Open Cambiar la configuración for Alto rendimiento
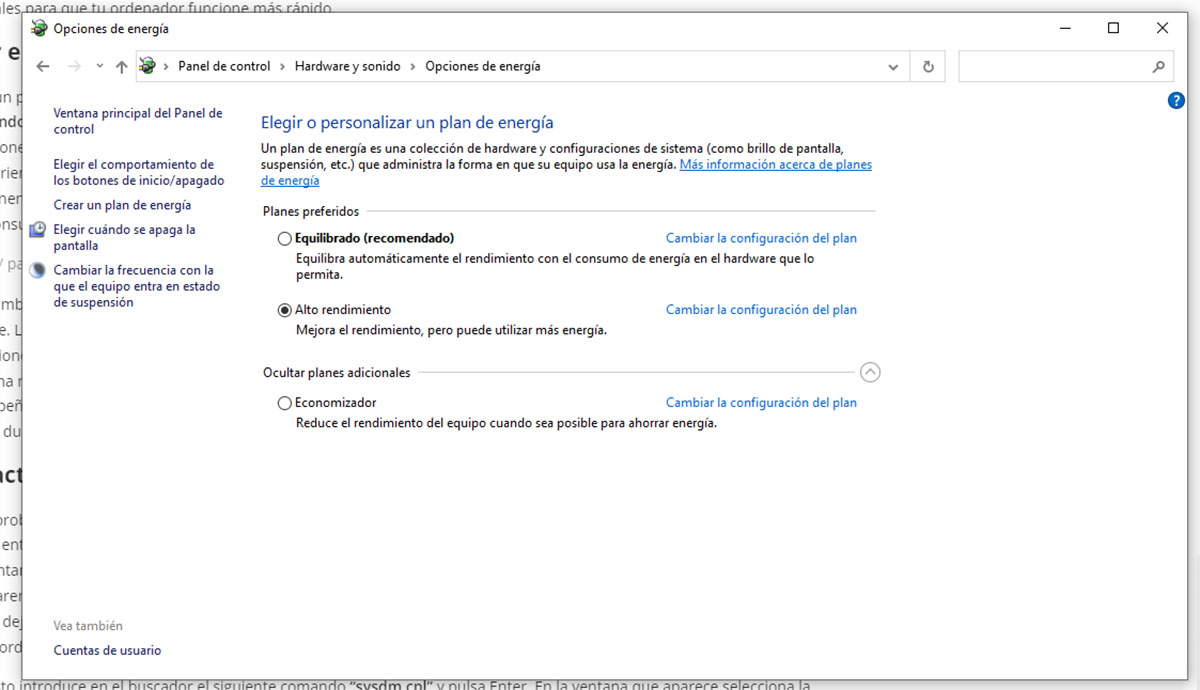The width and height of the screenshot is (1200, 690). click(x=761, y=310)
